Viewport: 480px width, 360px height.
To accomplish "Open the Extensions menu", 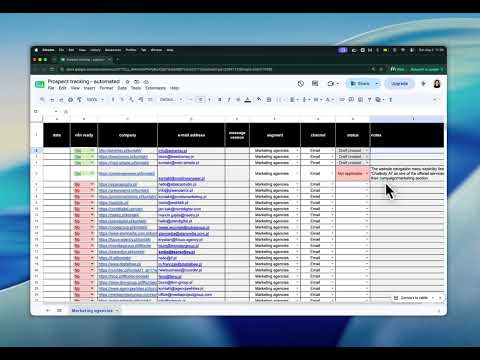I will pos(155,88).
